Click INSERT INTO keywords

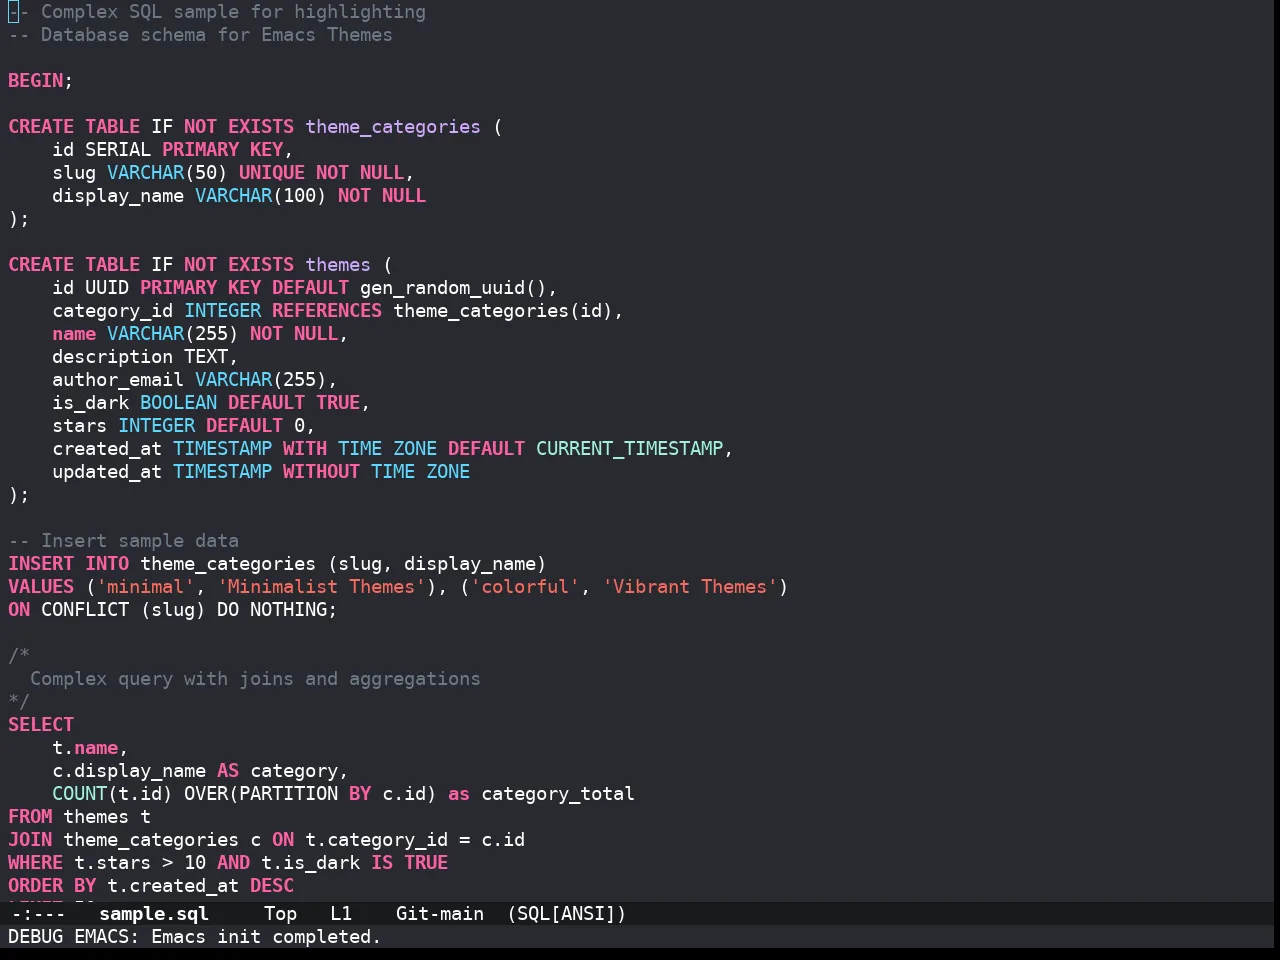click(69, 563)
